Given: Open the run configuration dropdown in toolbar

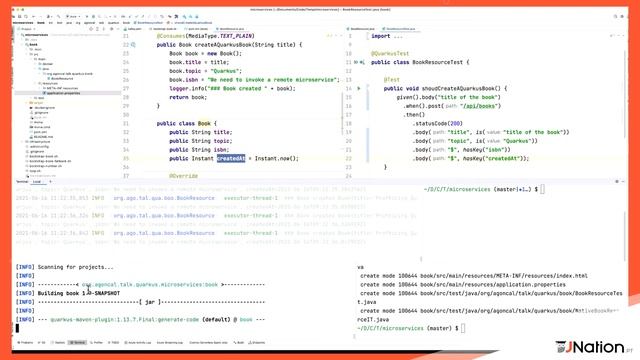Looking at the screenshot, I should (73, 16).
